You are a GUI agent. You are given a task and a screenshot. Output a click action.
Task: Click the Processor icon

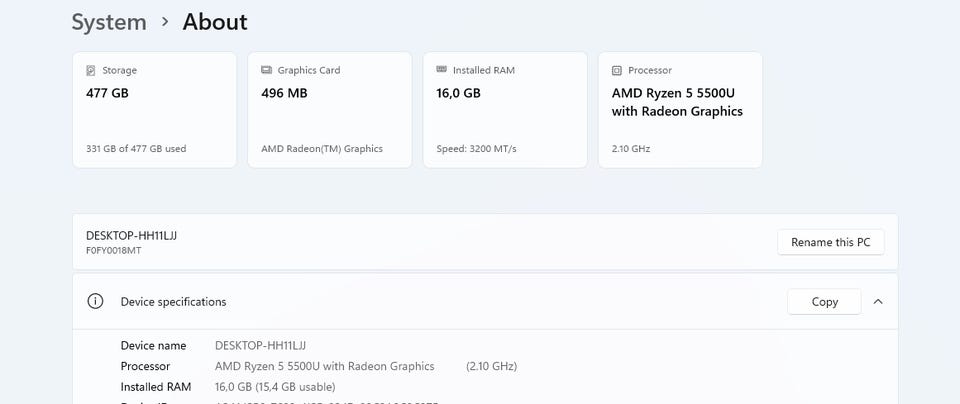[616, 71]
